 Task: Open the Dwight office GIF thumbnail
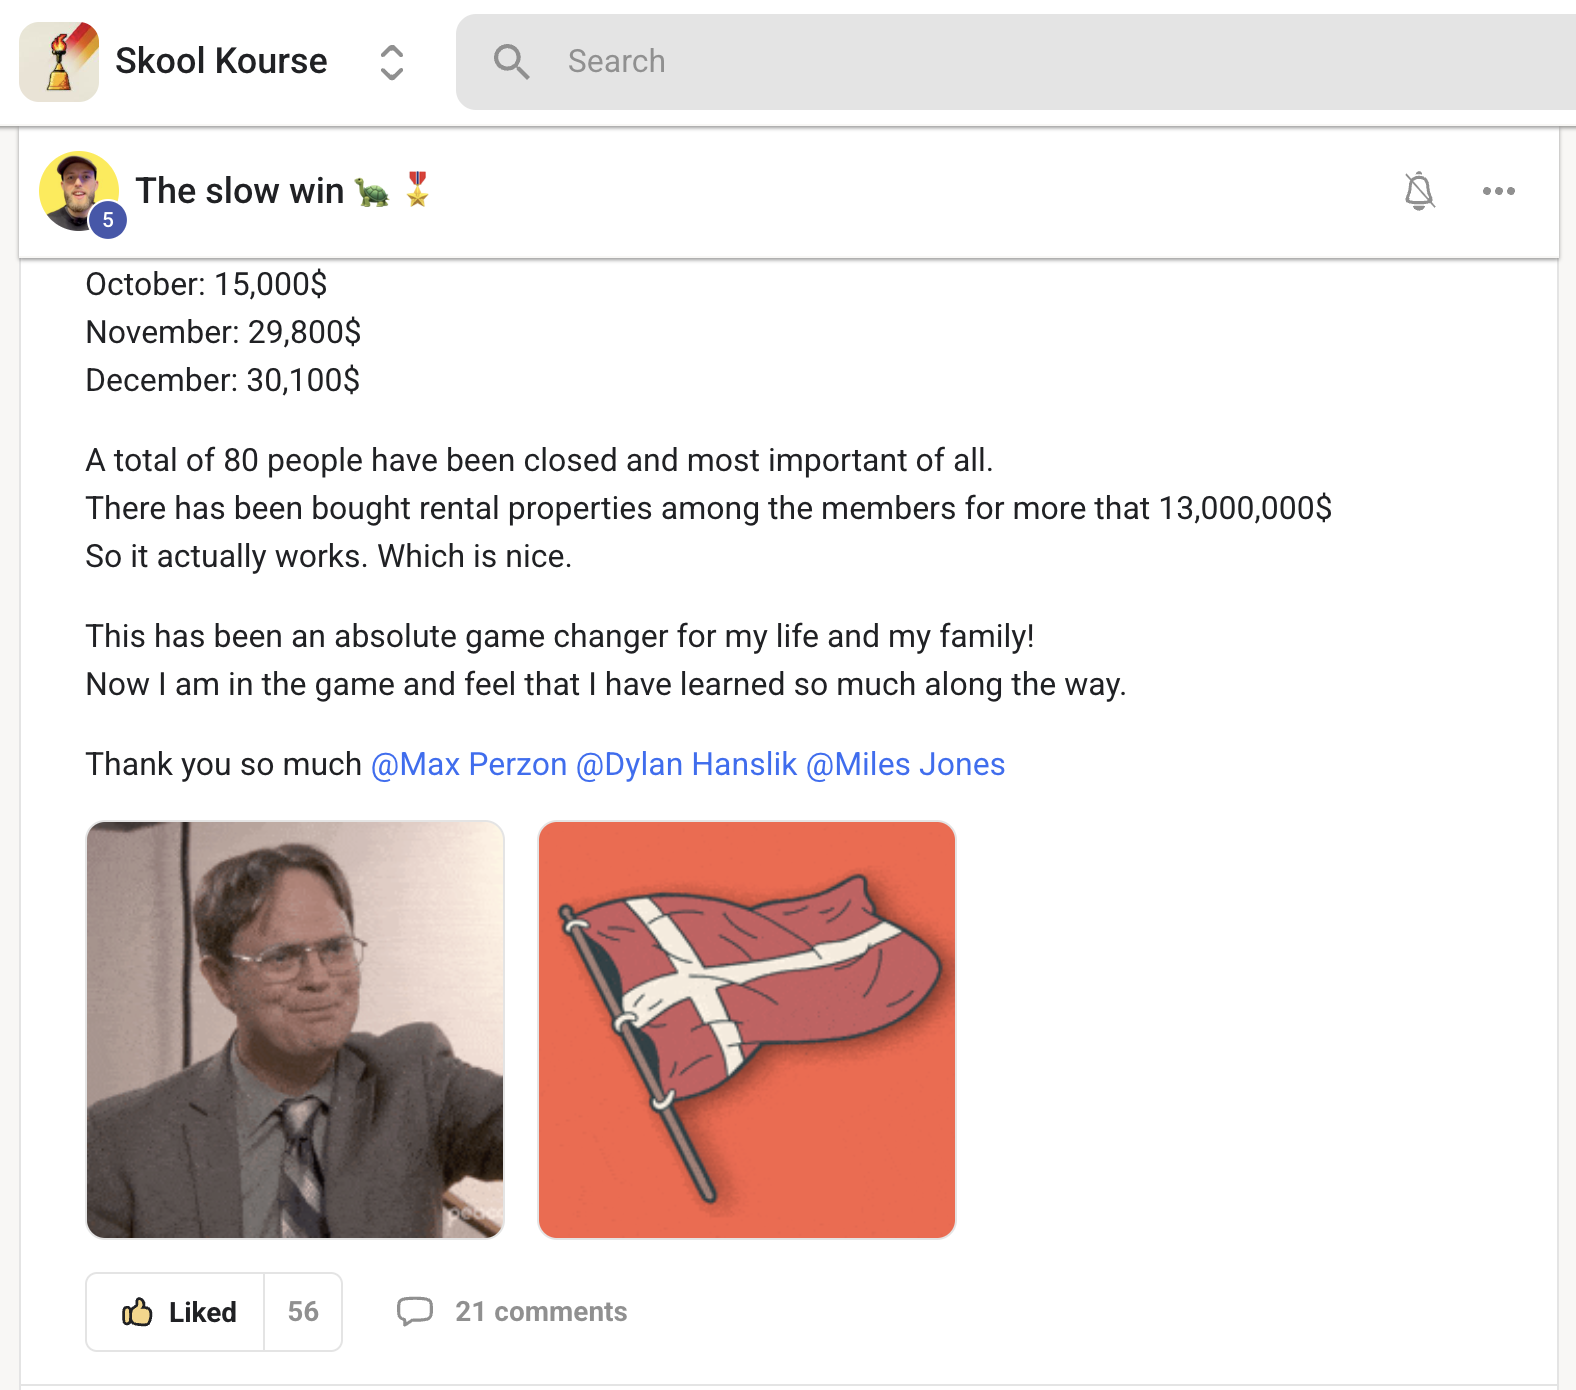pos(295,1030)
